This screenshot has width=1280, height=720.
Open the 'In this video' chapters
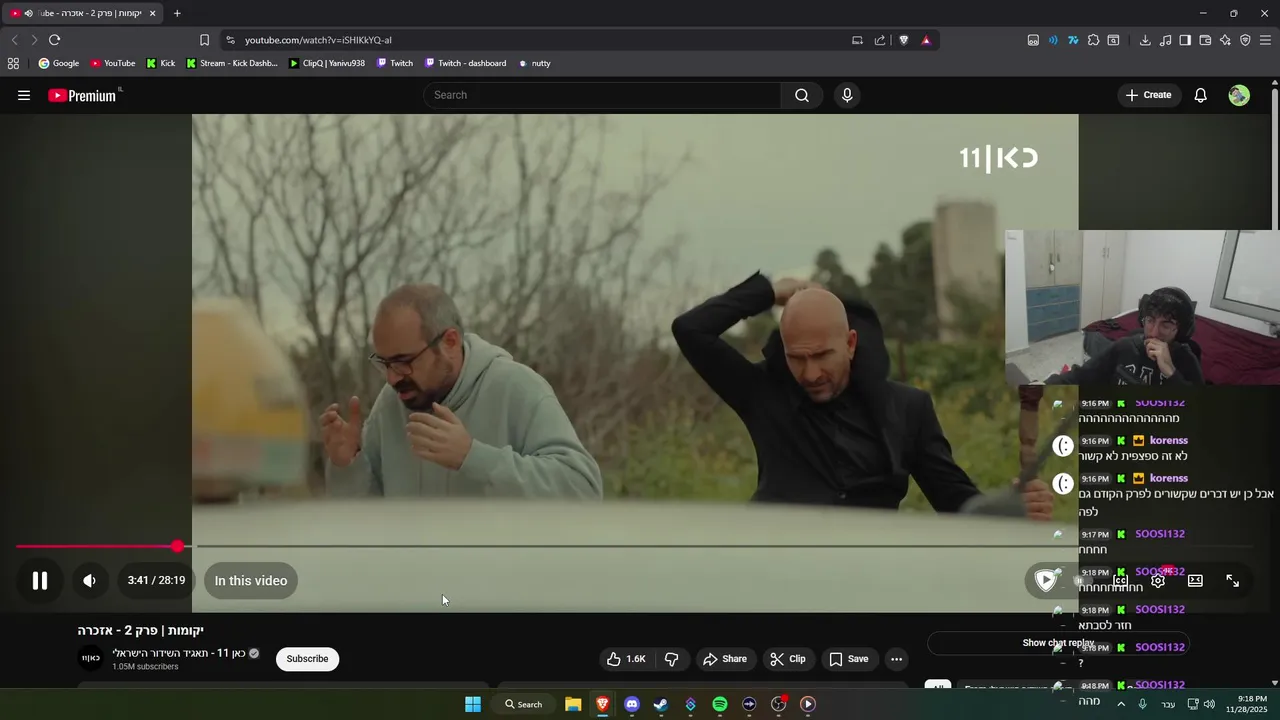[250, 580]
